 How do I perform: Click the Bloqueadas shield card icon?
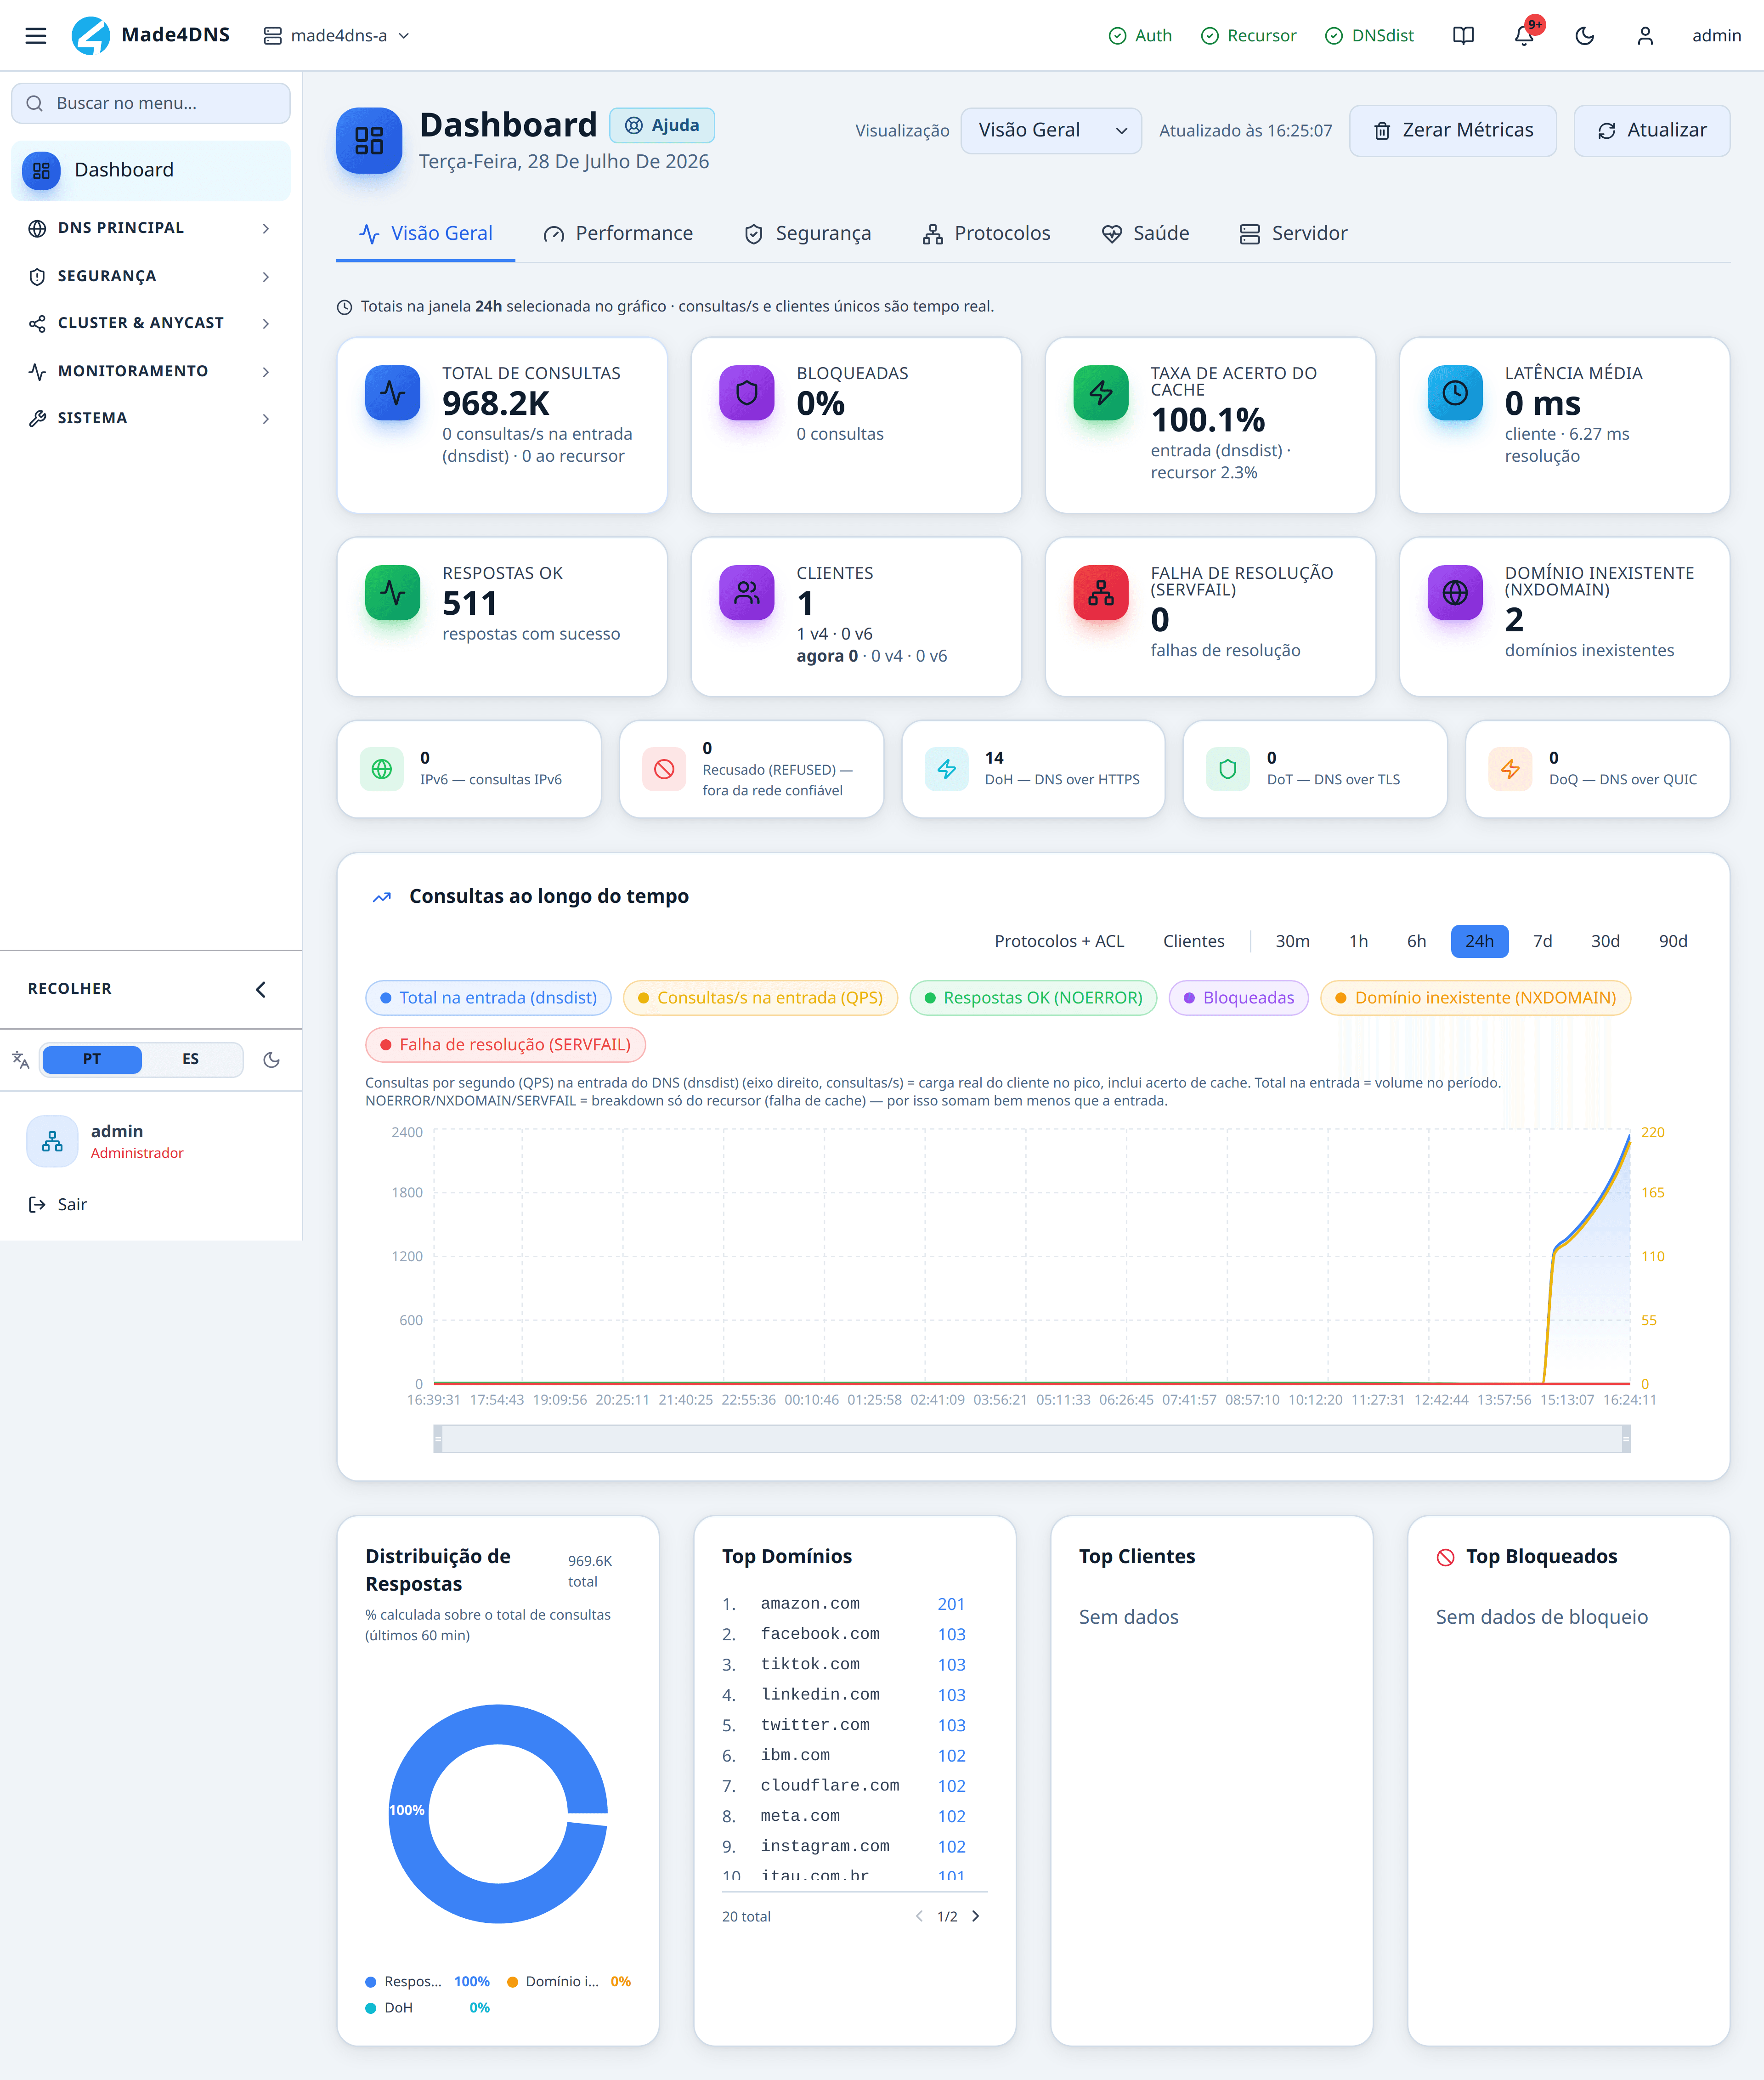747,393
